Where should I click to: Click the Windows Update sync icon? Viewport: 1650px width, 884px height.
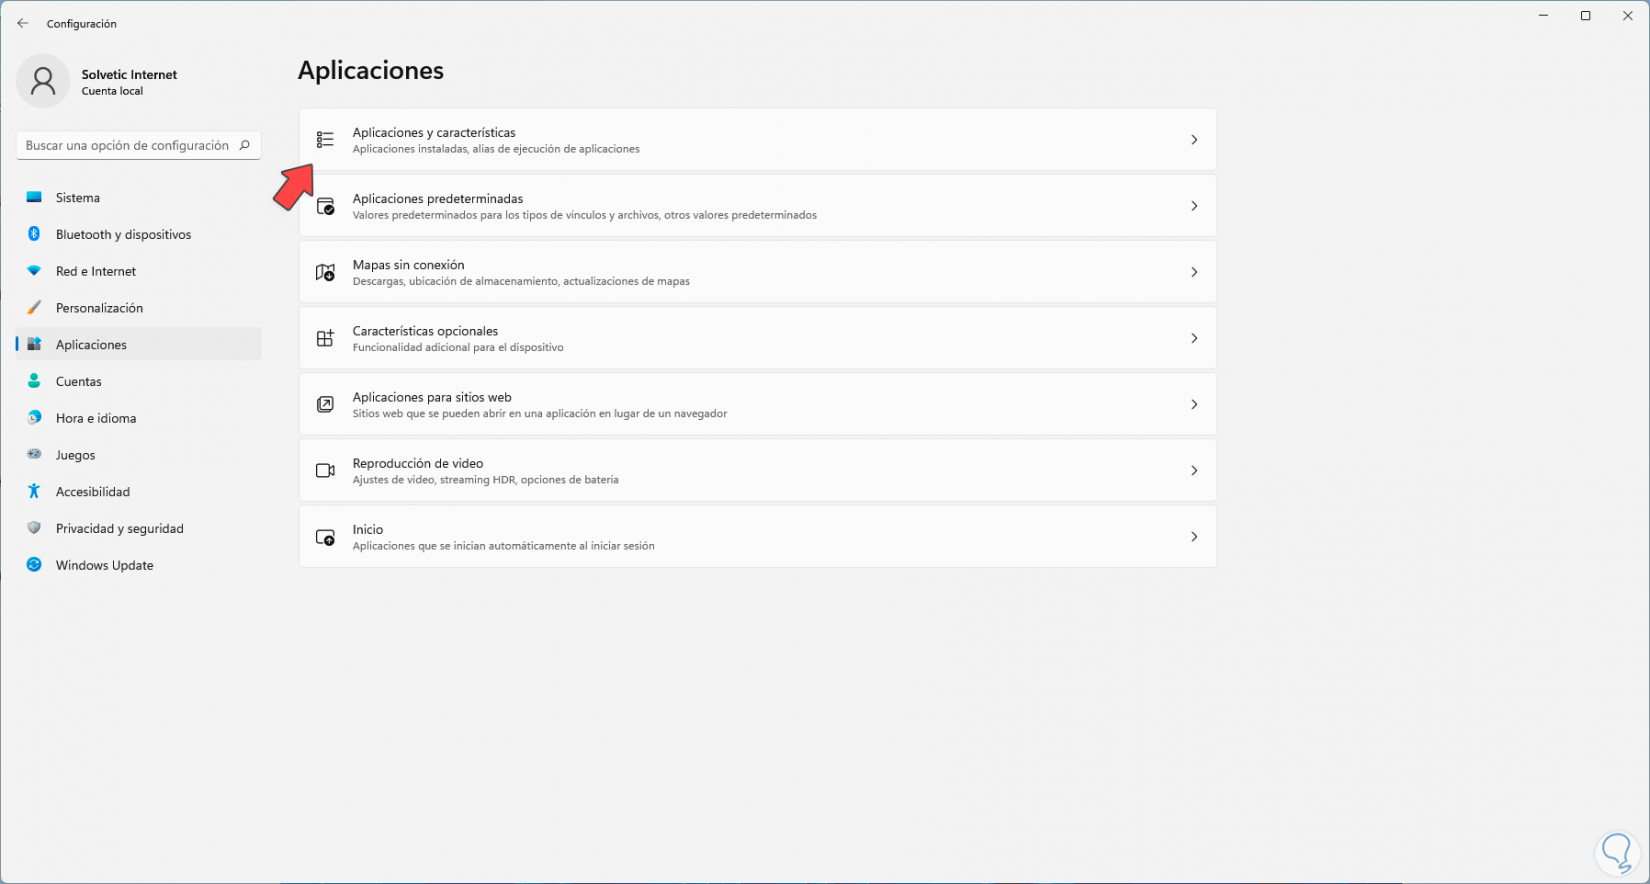click(x=34, y=565)
